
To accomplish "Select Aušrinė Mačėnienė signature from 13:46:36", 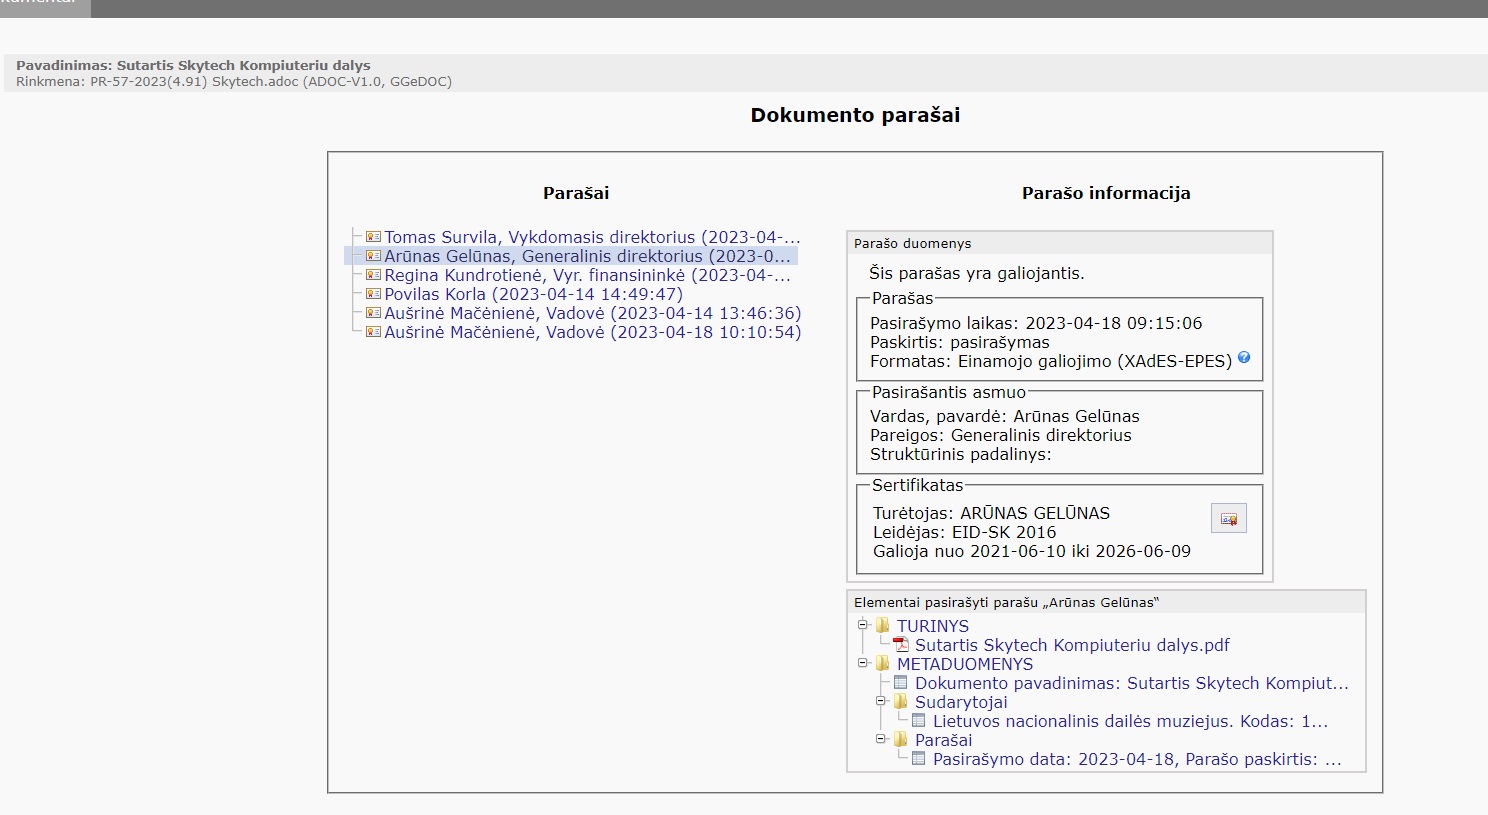I will 592,313.
